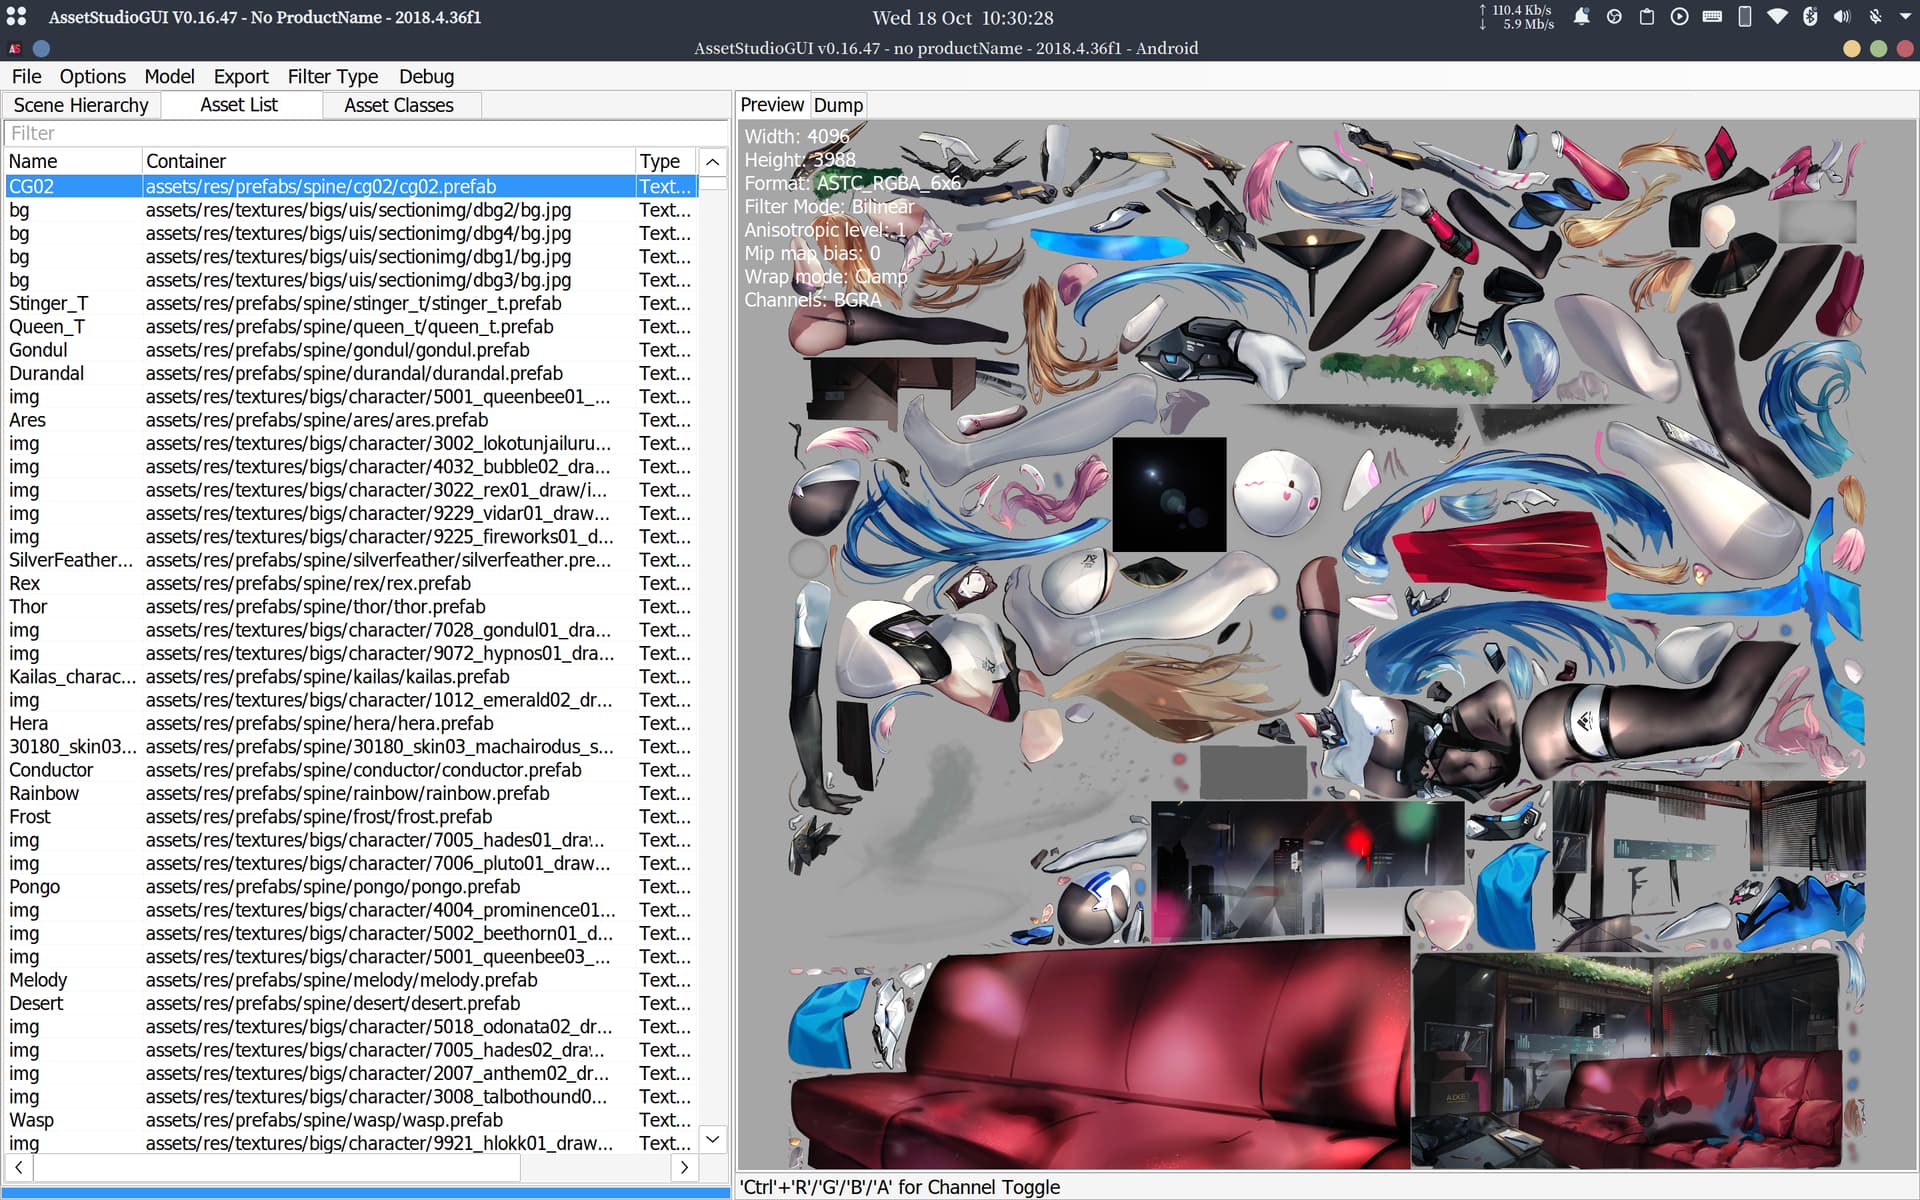
Task: Expand the hidden system tray arrow
Action: [1904, 17]
